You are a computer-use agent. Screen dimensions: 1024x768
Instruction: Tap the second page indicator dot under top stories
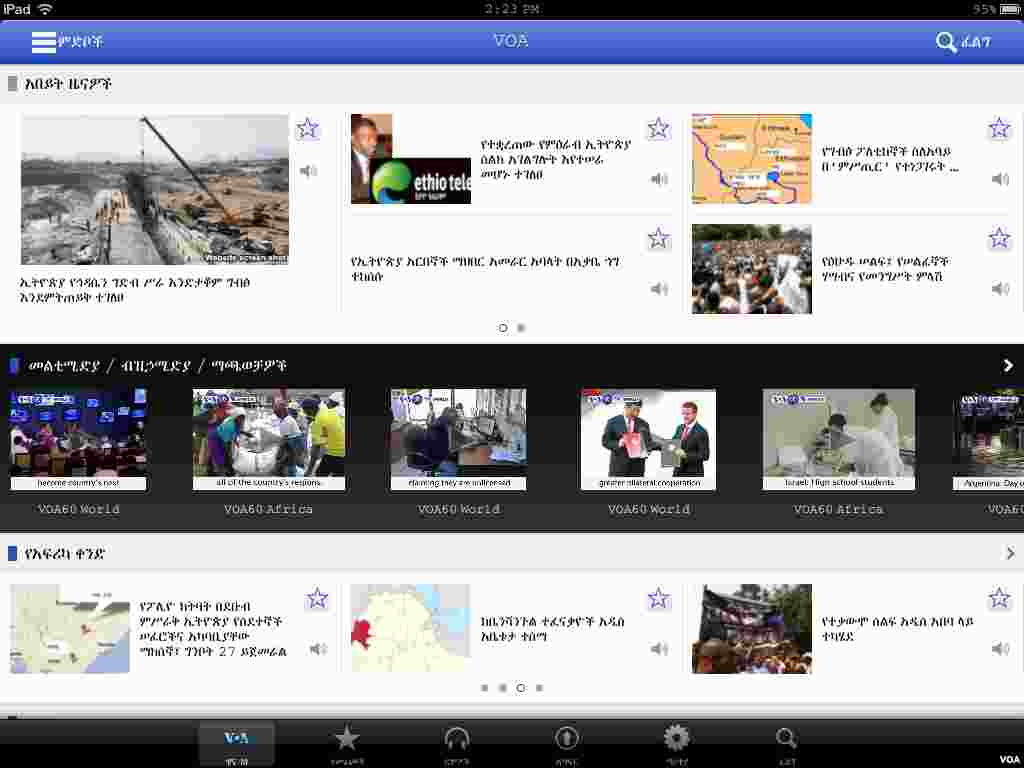(x=521, y=327)
